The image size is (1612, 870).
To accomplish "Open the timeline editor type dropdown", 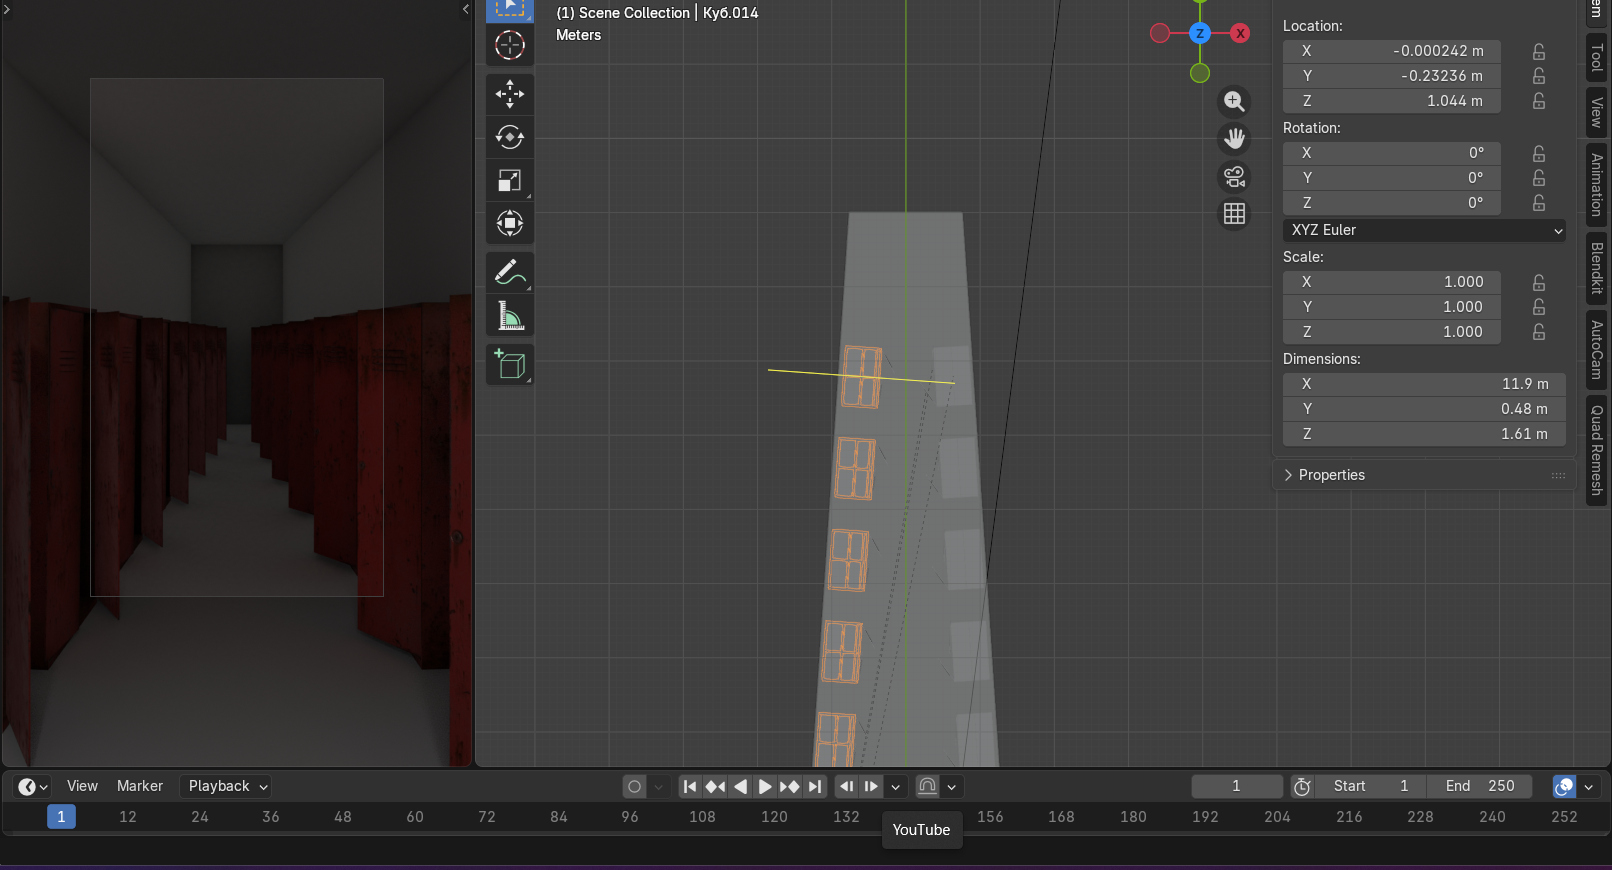I will (32, 787).
